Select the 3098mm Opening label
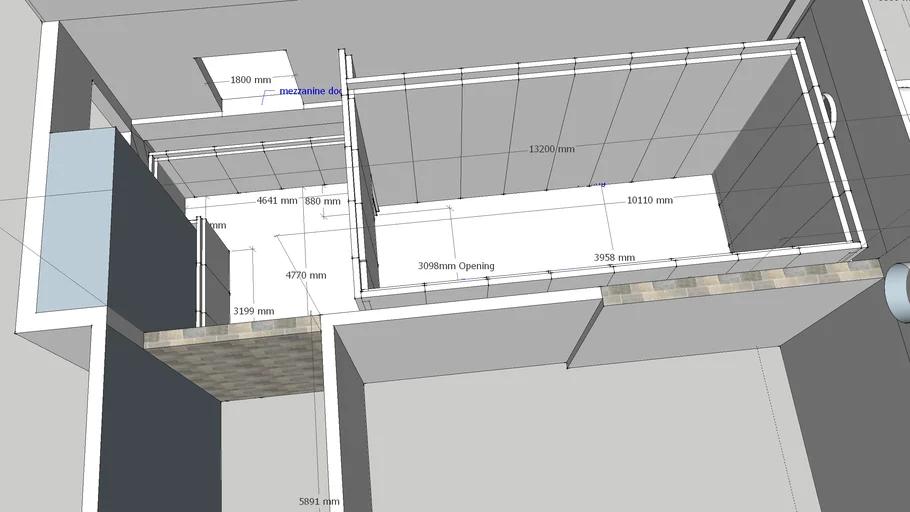 tap(456, 266)
